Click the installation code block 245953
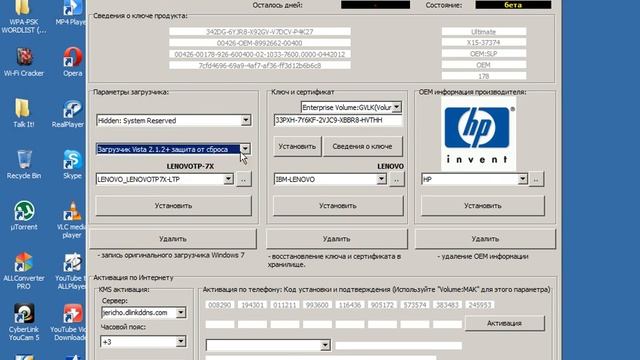 point(480,305)
